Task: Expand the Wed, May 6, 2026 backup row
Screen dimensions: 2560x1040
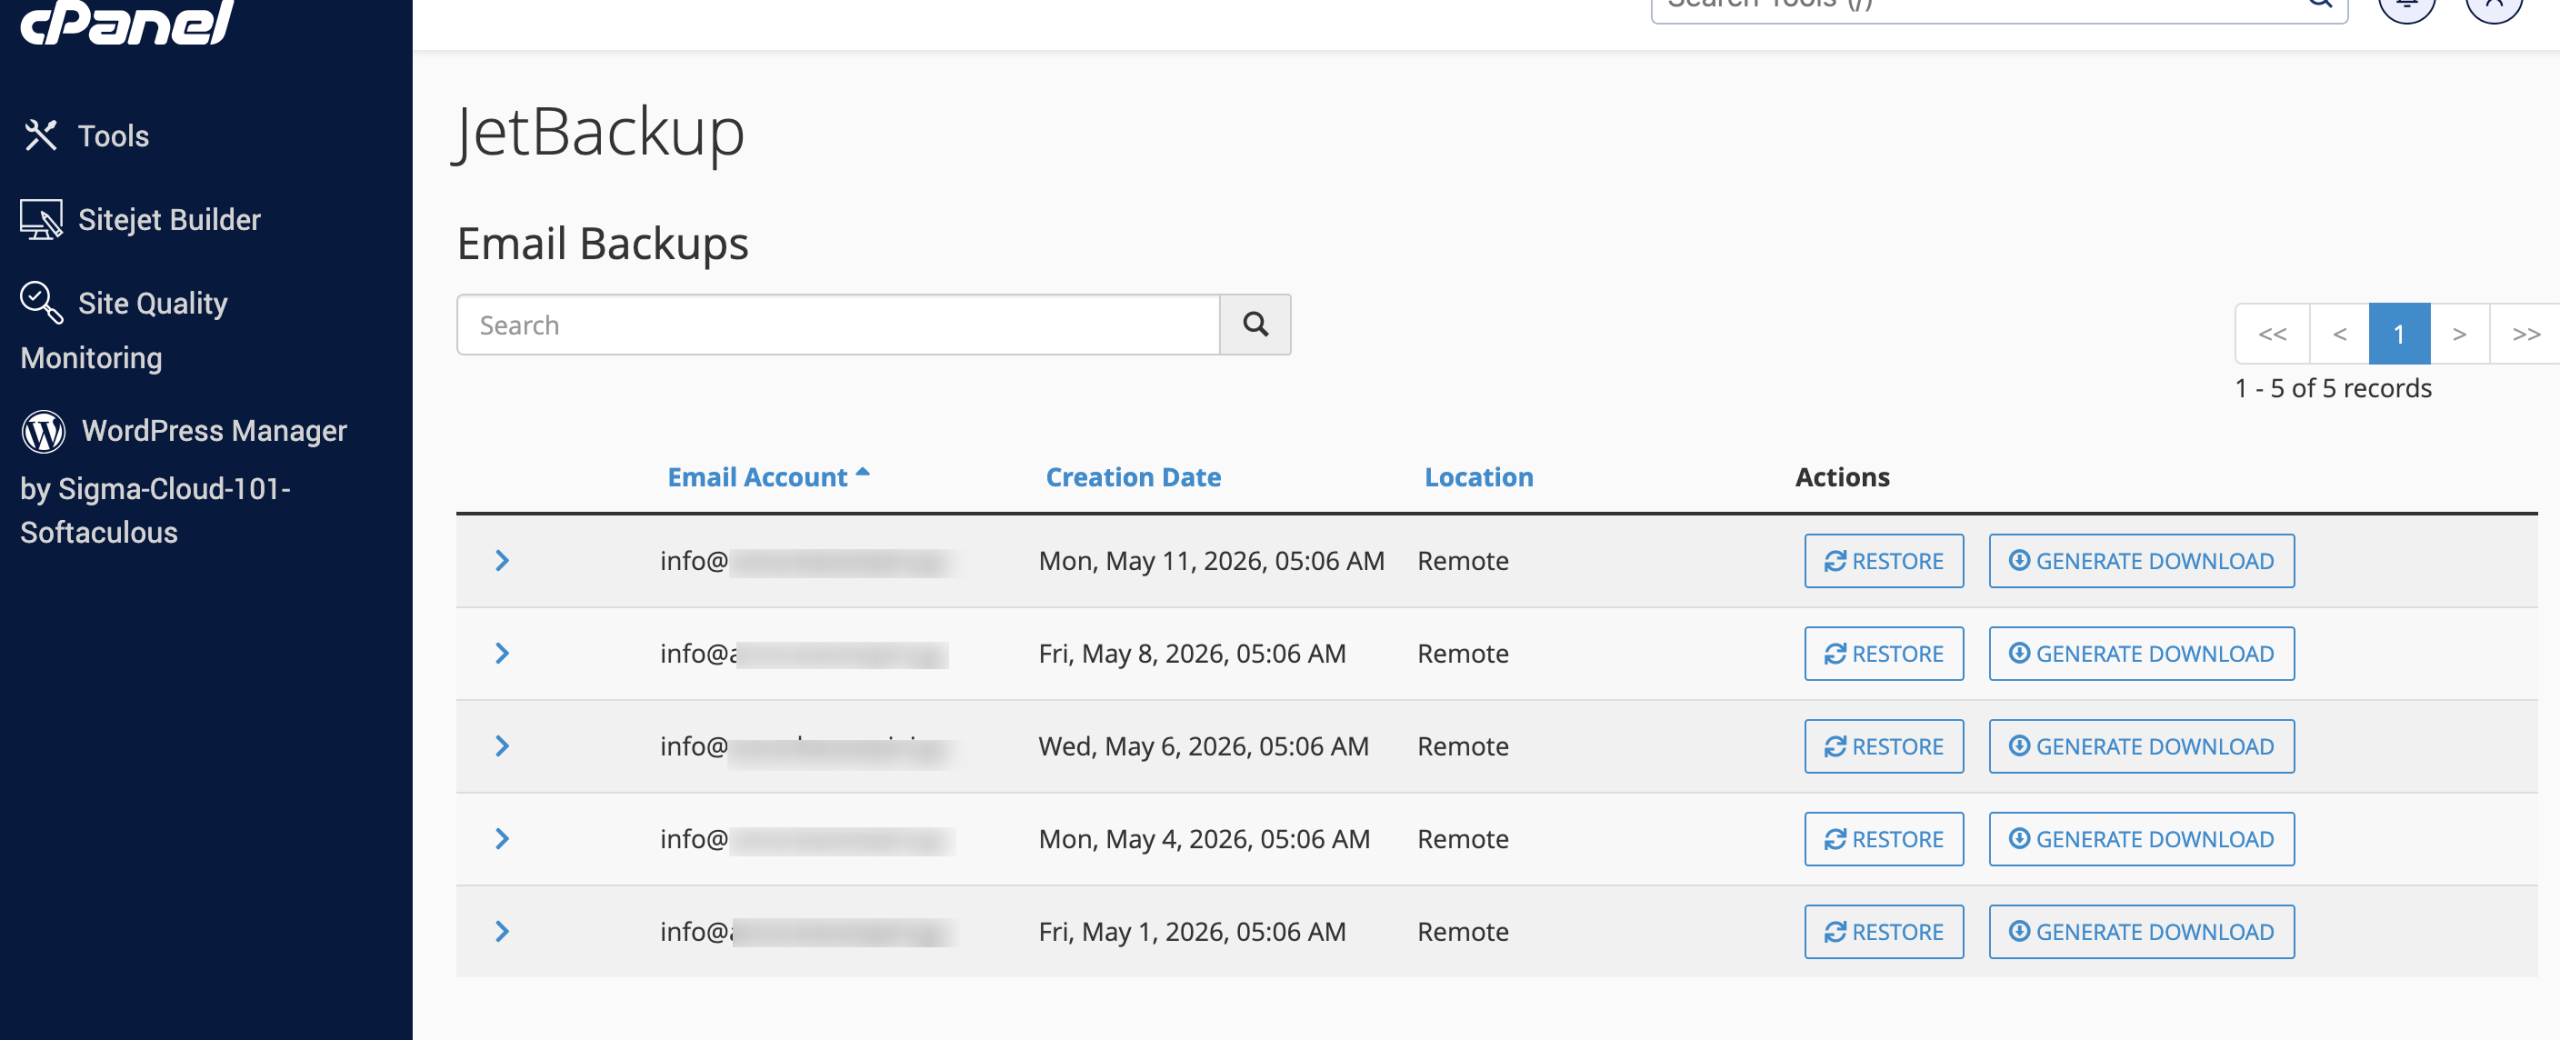Action: pyautogui.click(x=502, y=746)
